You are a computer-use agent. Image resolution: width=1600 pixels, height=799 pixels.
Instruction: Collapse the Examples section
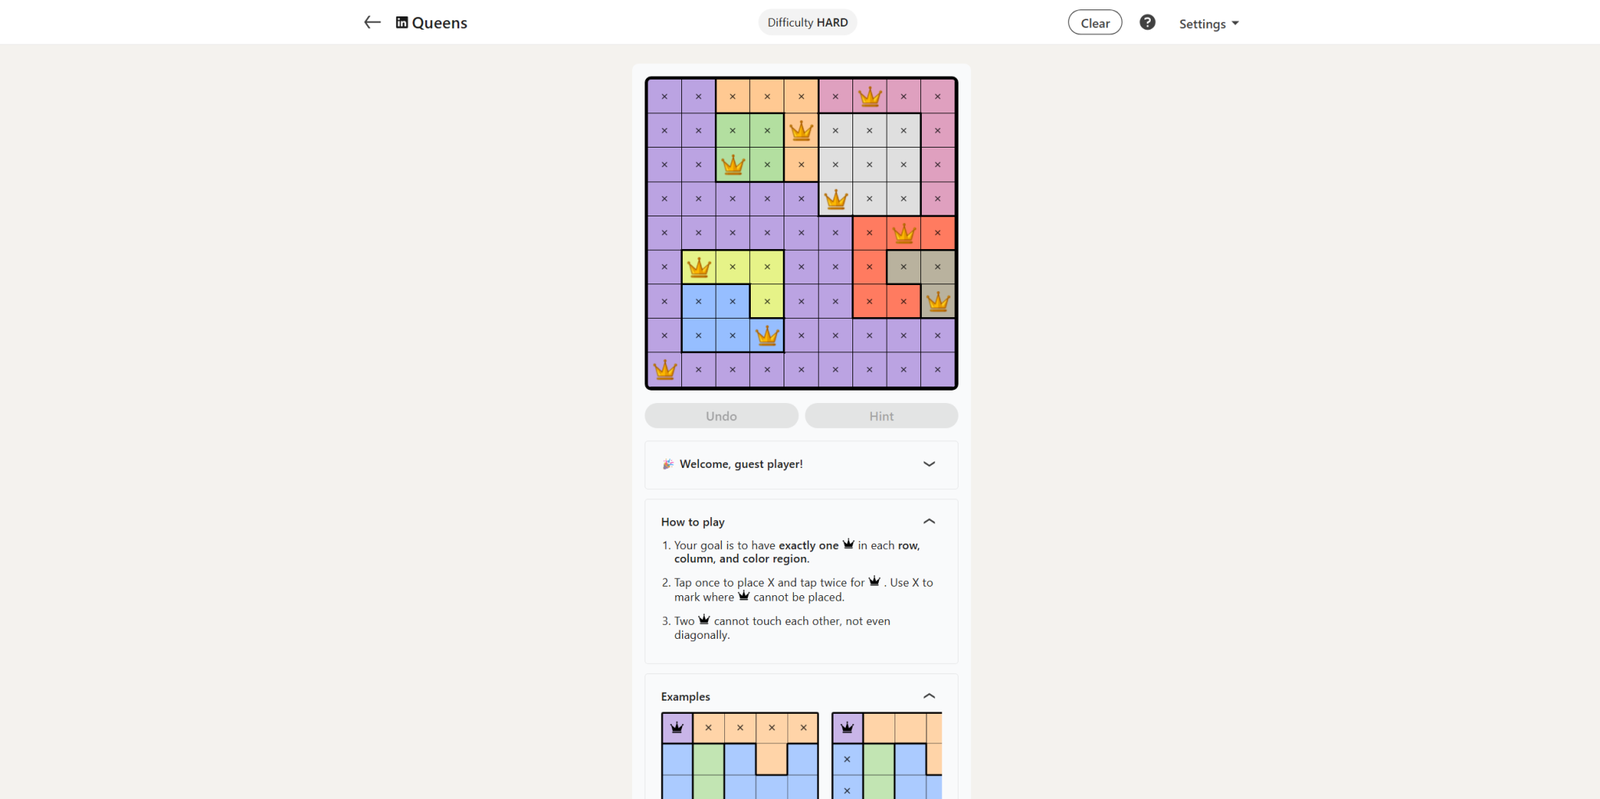pos(929,696)
